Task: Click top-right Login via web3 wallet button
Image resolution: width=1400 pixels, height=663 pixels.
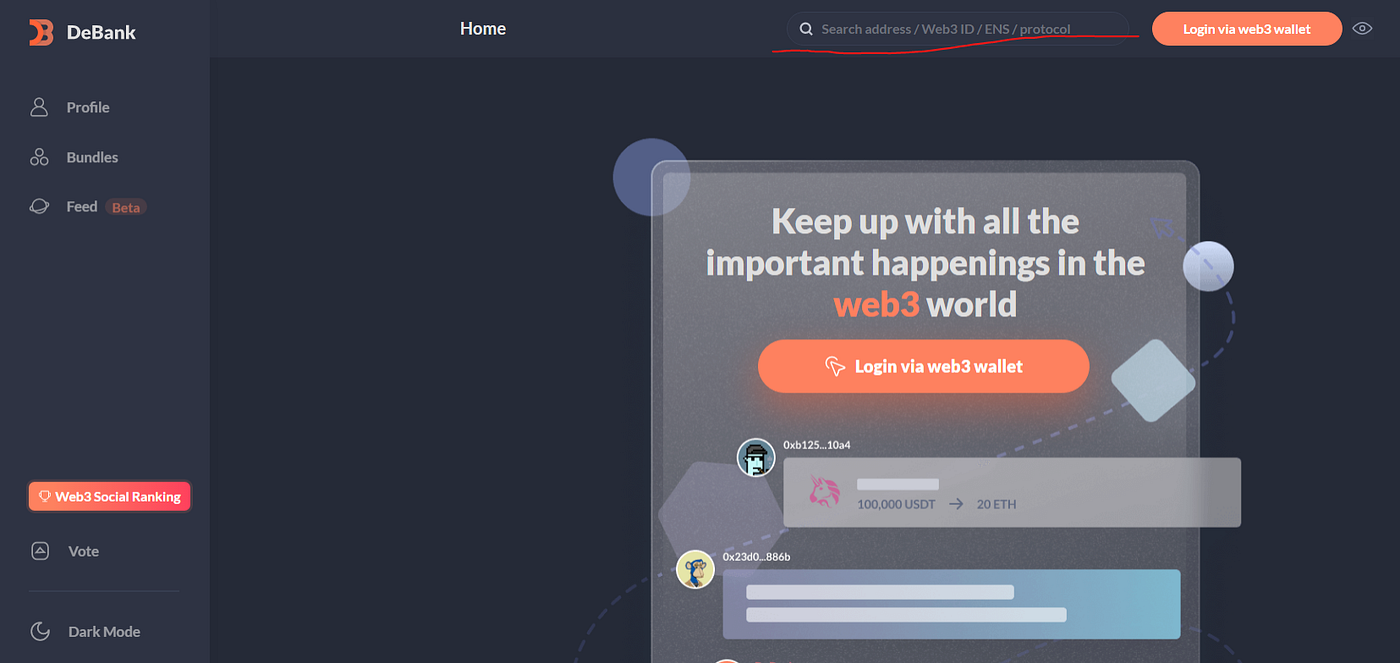Action: 1247,29
